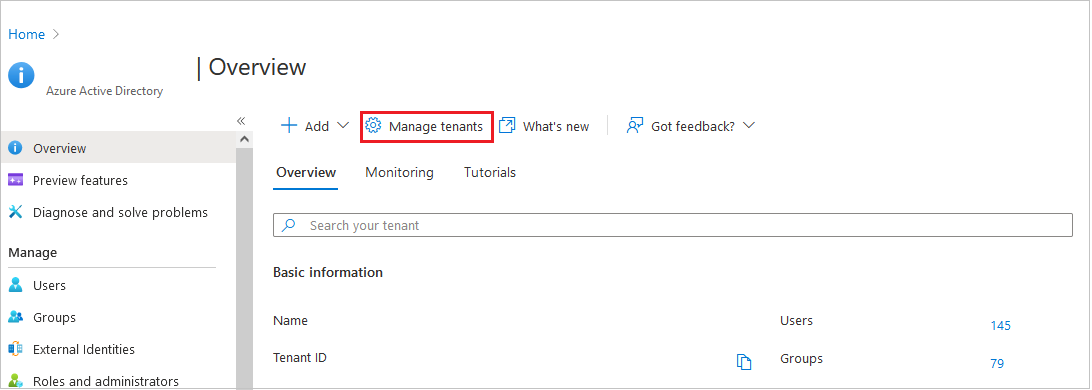Expand the Got feedback dropdown chevron
The height and width of the screenshot is (390, 1092).
(x=749, y=126)
